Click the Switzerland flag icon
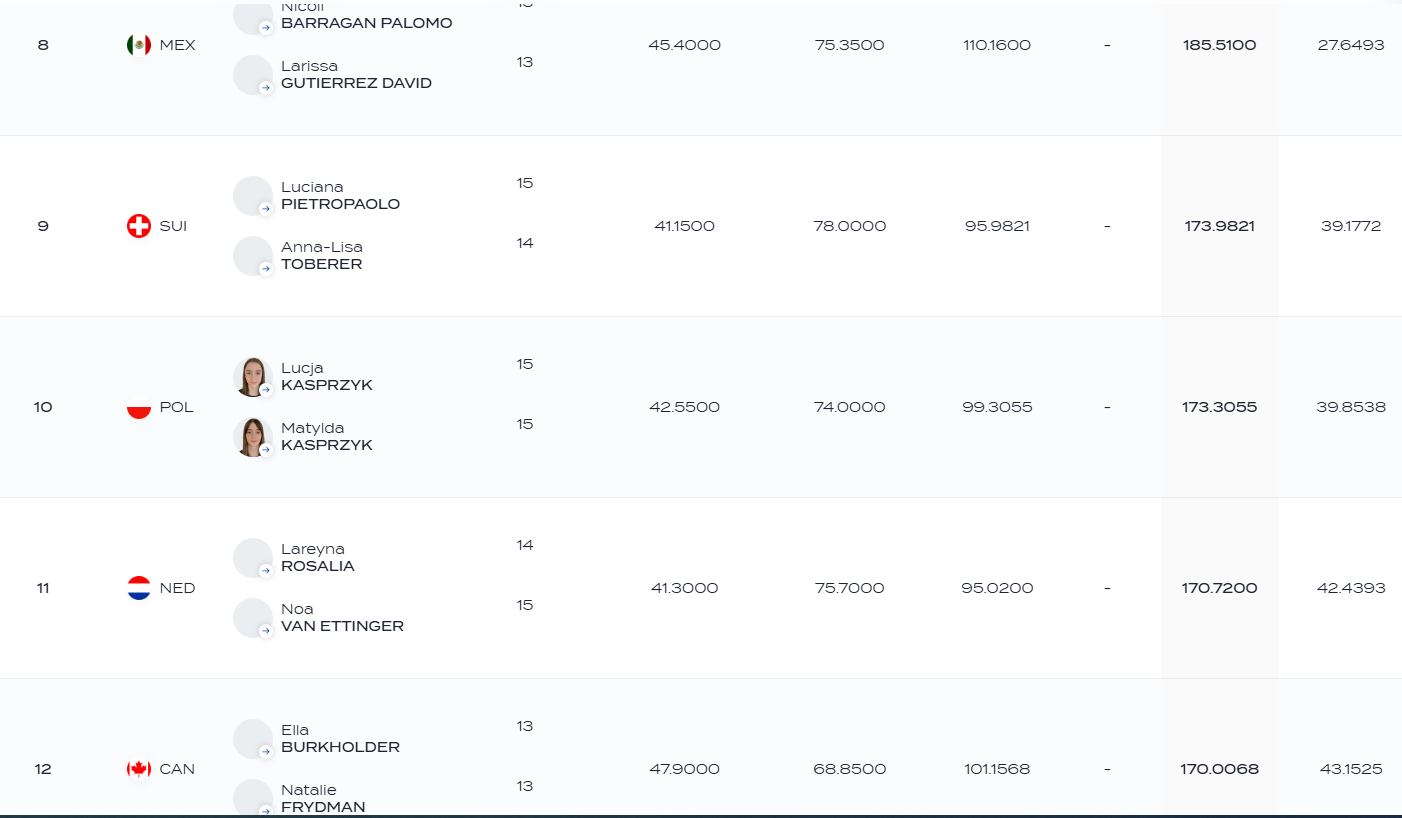The image size is (1402, 818). 139,226
